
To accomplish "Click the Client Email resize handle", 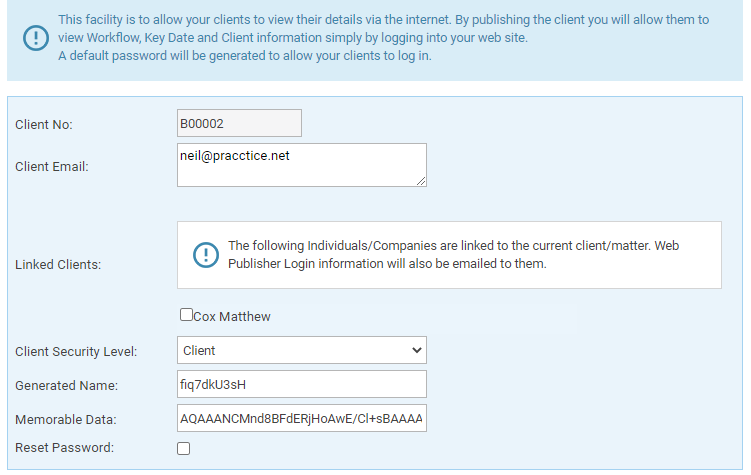I will pyautogui.click(x=421, y=181).
